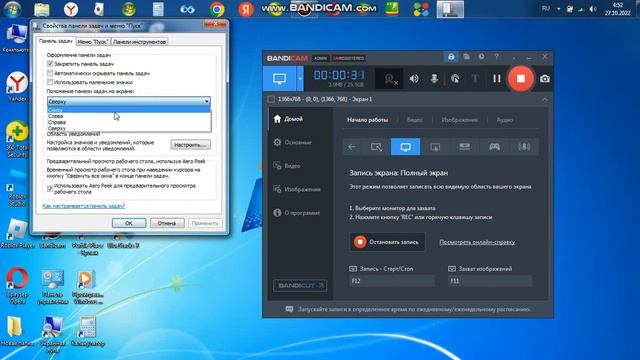Click the blue screen recording mode button
This screenshot has height=360, width=640.
(x=279, y=79)
